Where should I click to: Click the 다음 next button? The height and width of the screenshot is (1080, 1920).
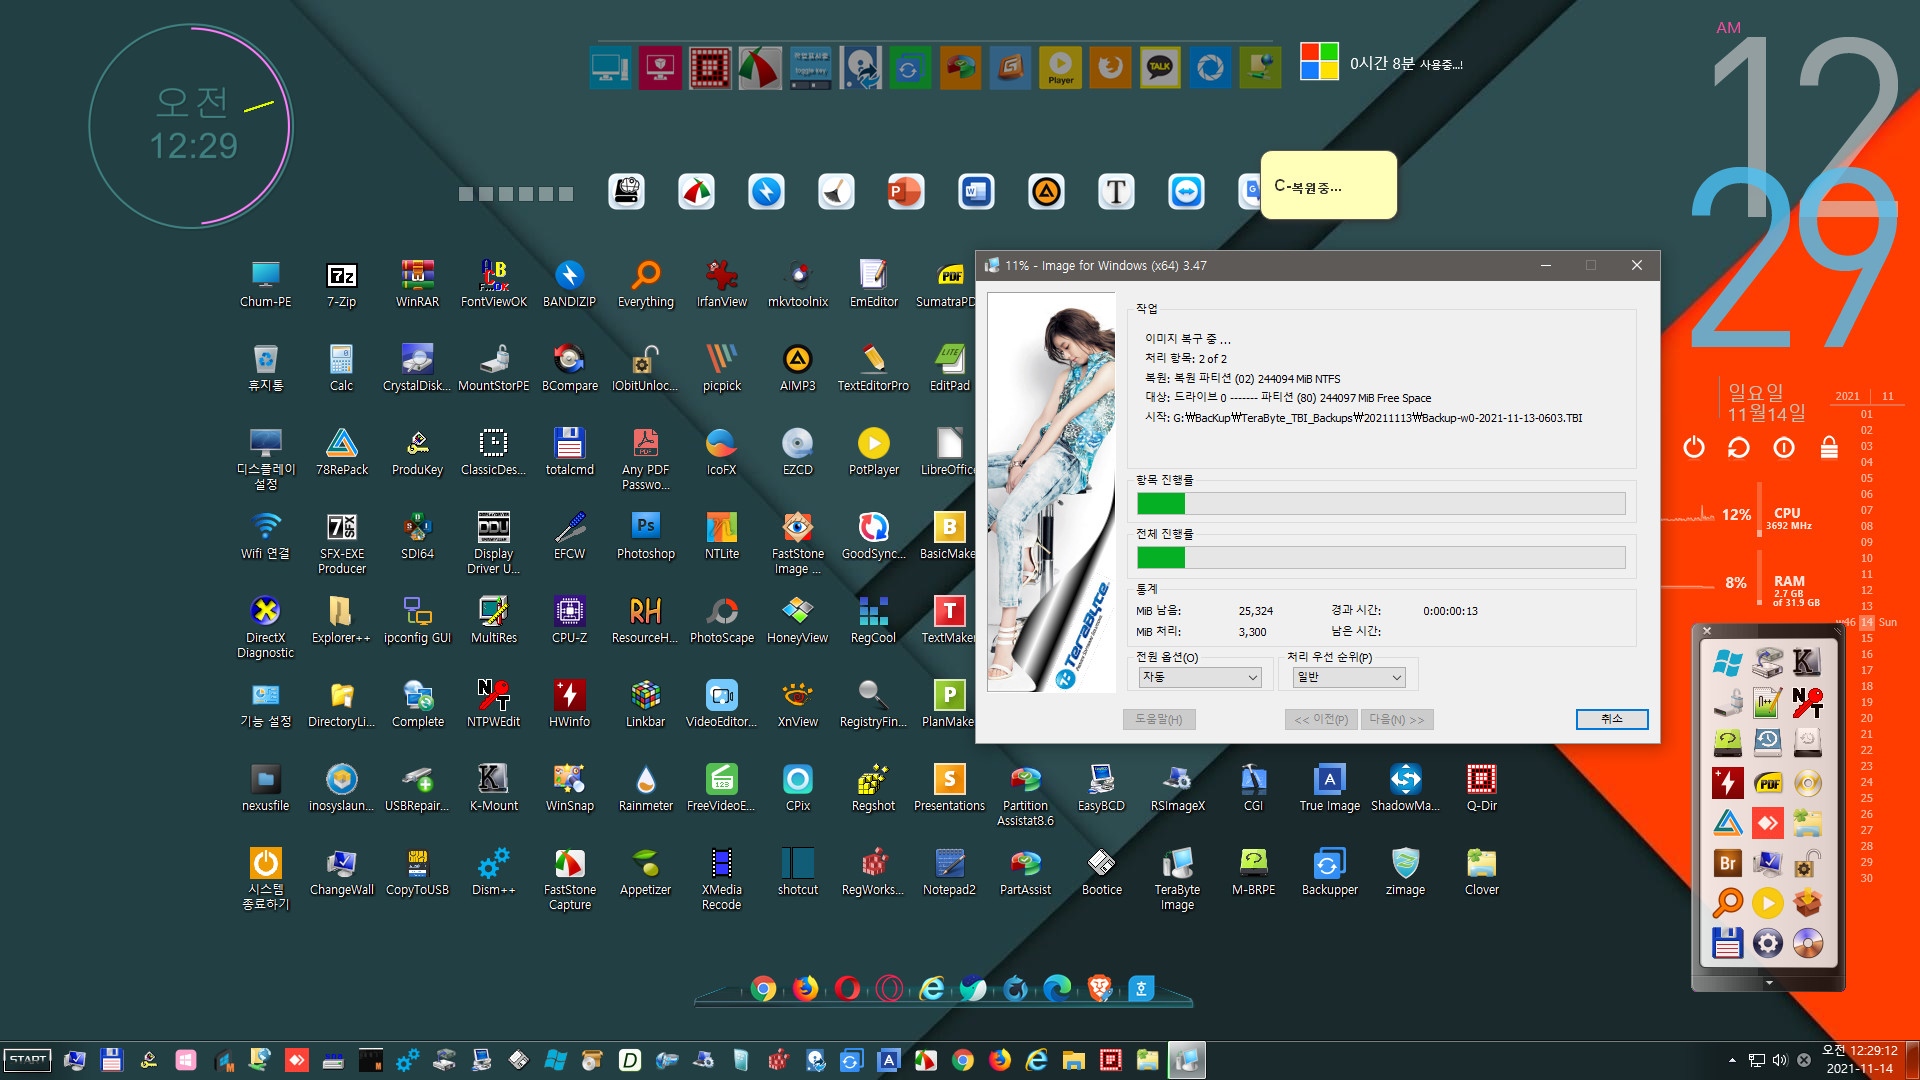[1397, 719]
